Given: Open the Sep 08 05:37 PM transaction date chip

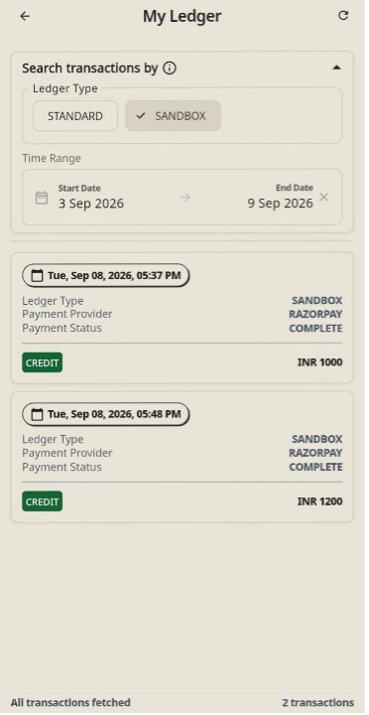Looking at the screenshot, I should 106,275.
